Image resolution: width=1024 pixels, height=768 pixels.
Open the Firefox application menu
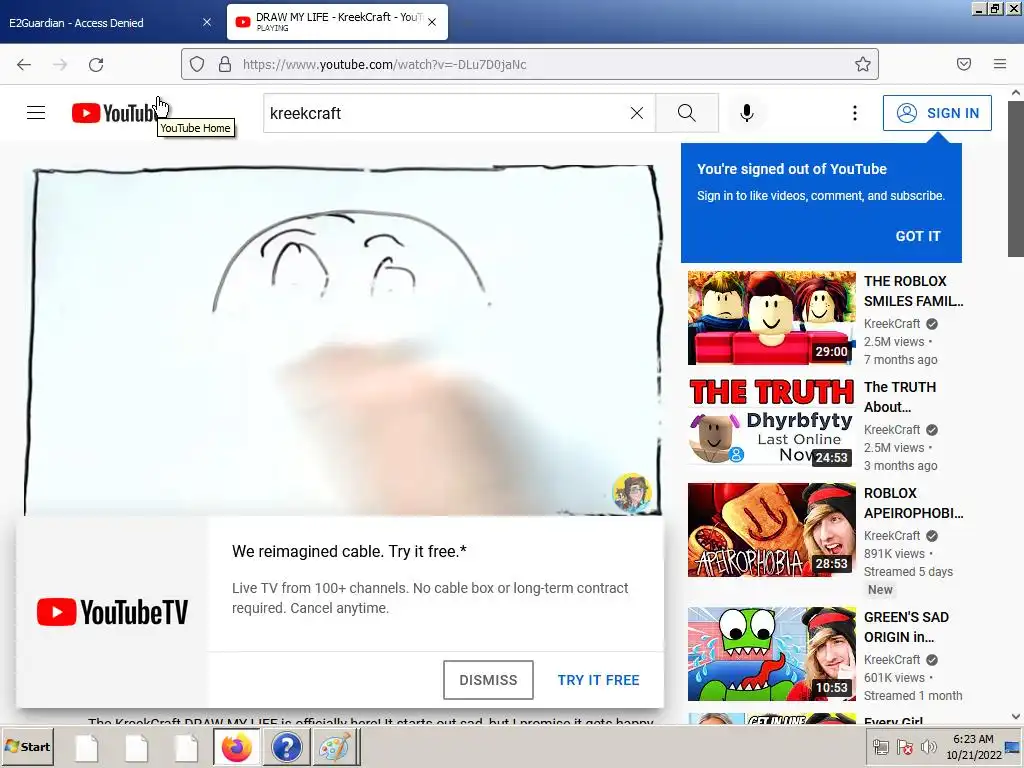click(x=1000, y=64)
